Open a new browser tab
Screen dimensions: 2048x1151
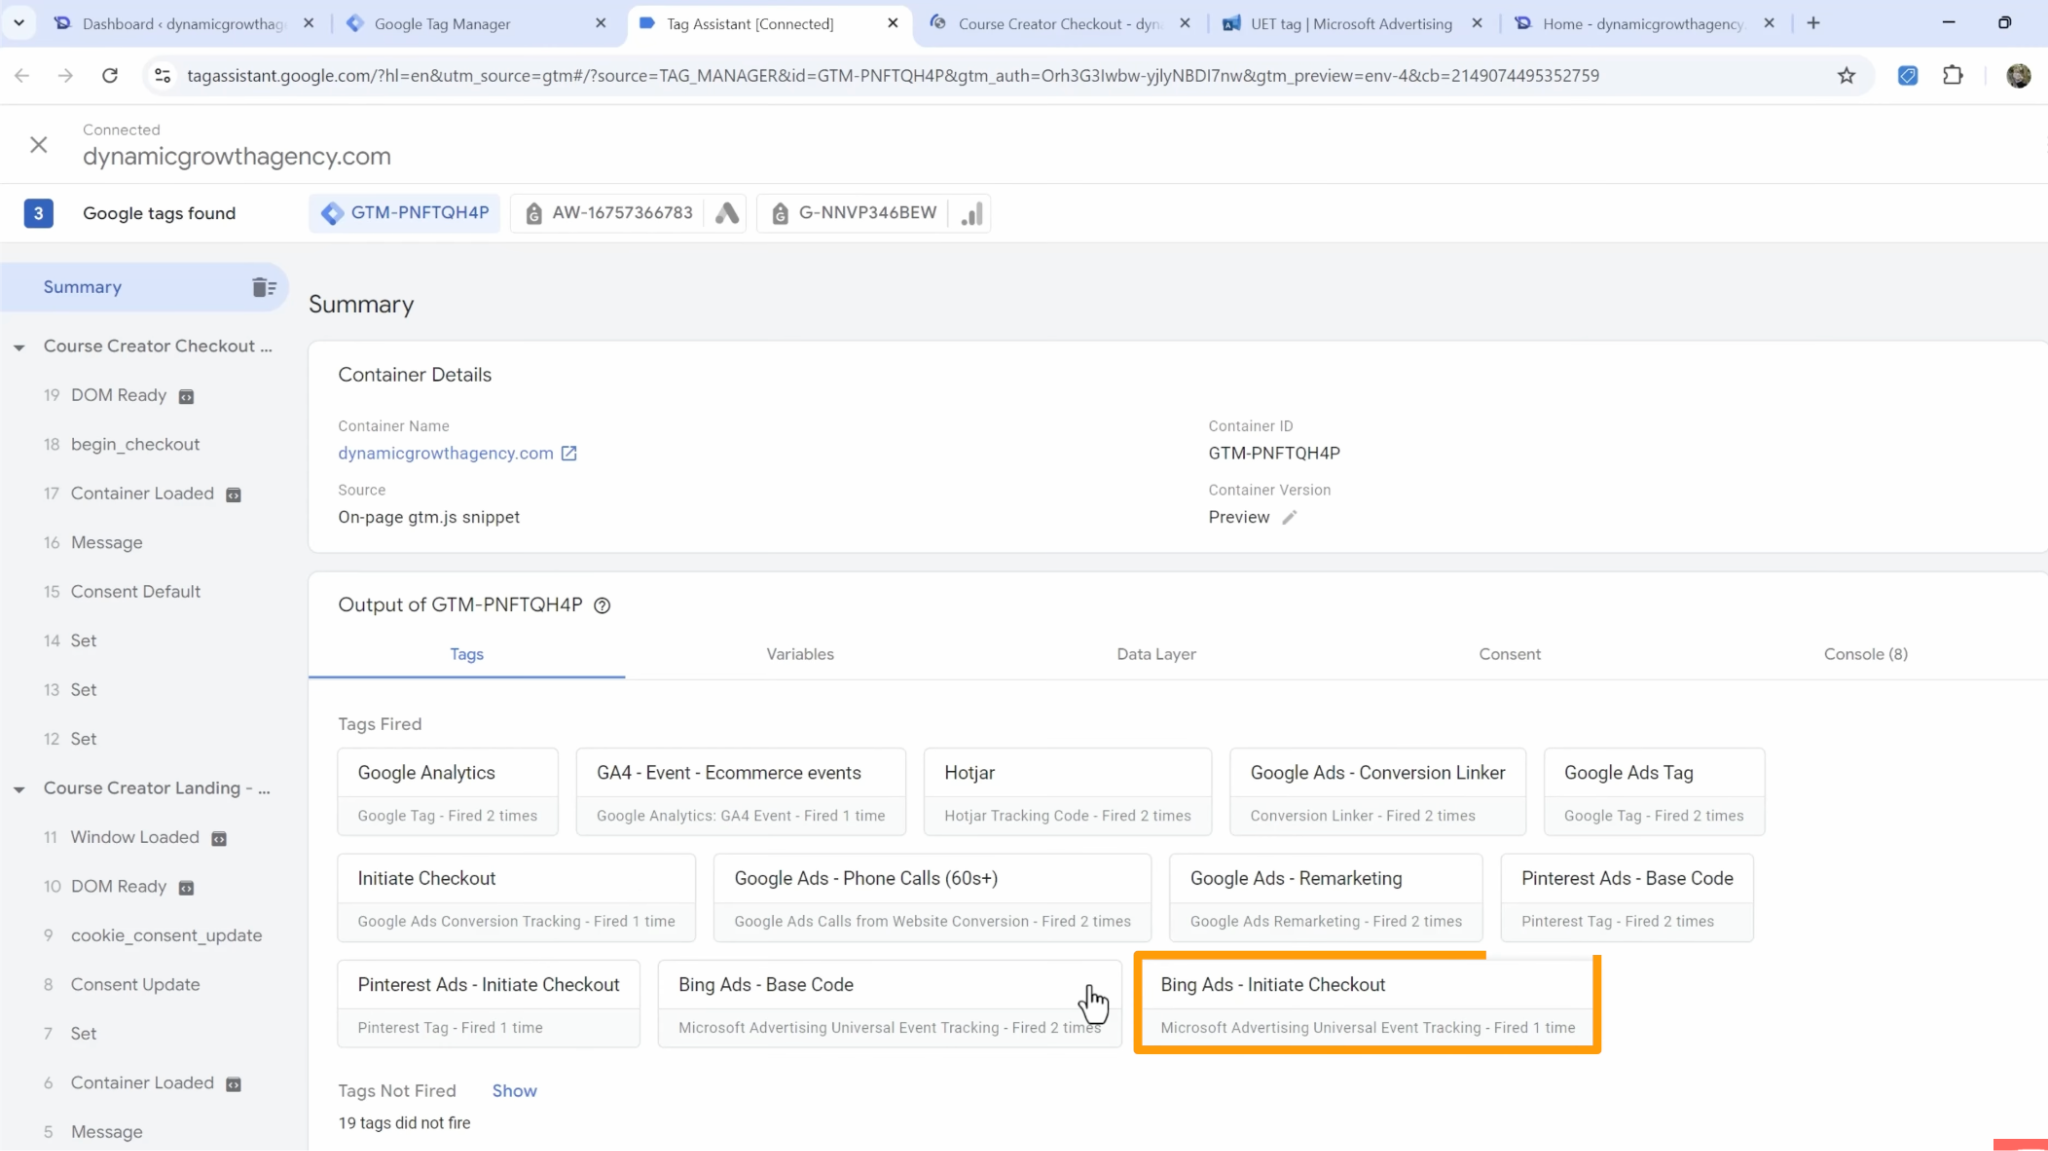click(x=1813, y=23)
